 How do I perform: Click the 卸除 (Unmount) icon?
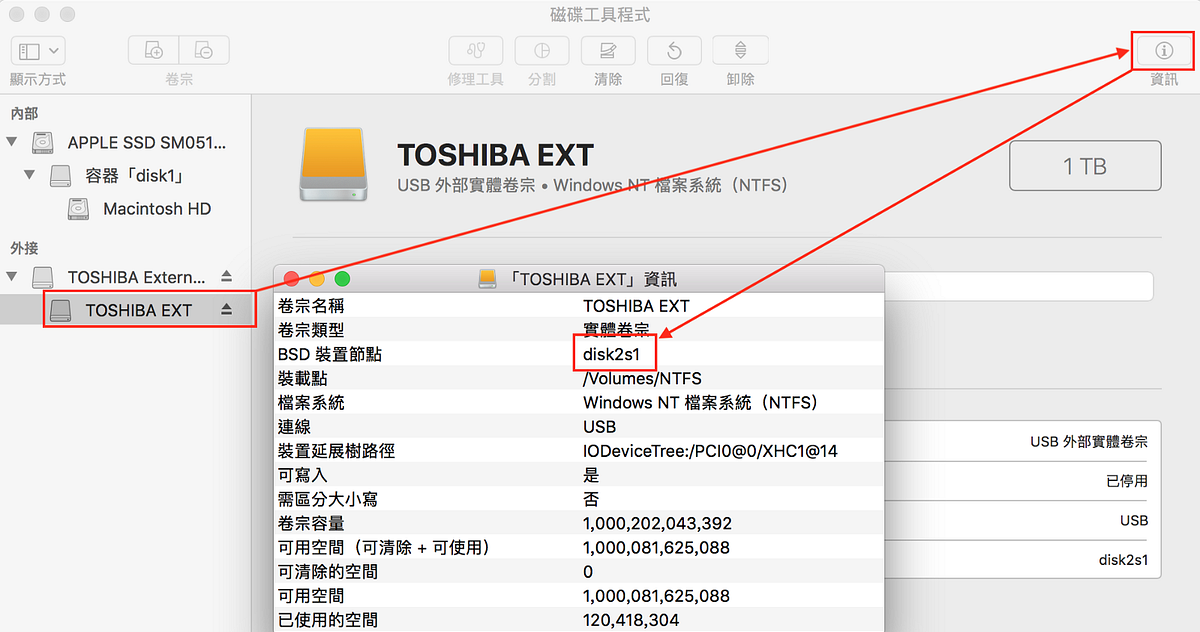pos(739,50)
